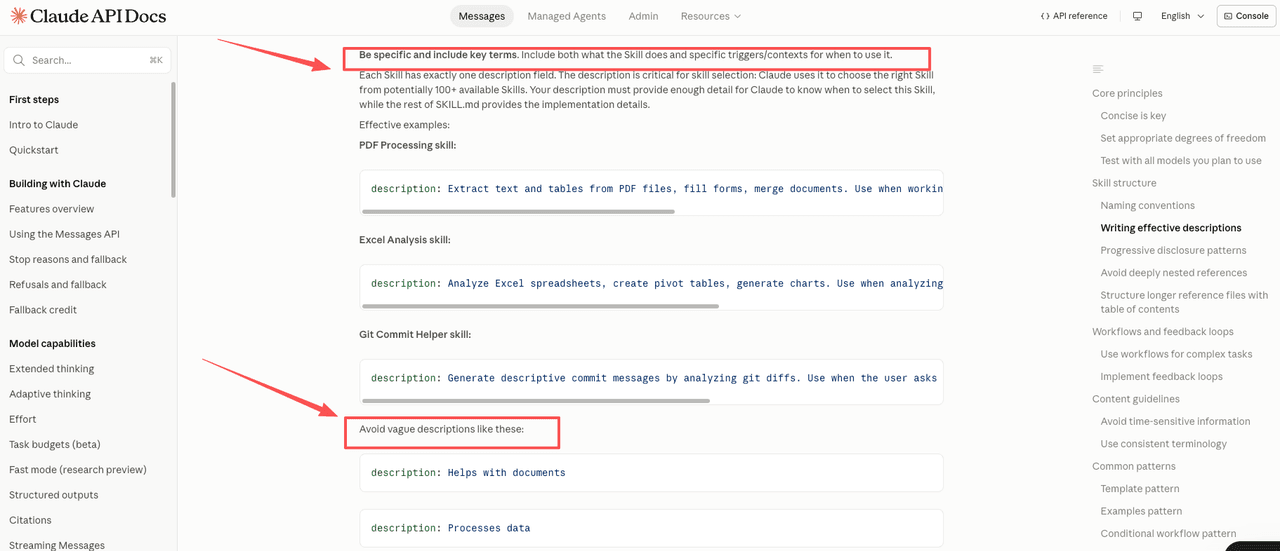Open Refusals and fallback page
Viewport: 1280px width, 551px height.
click(58, 284)
